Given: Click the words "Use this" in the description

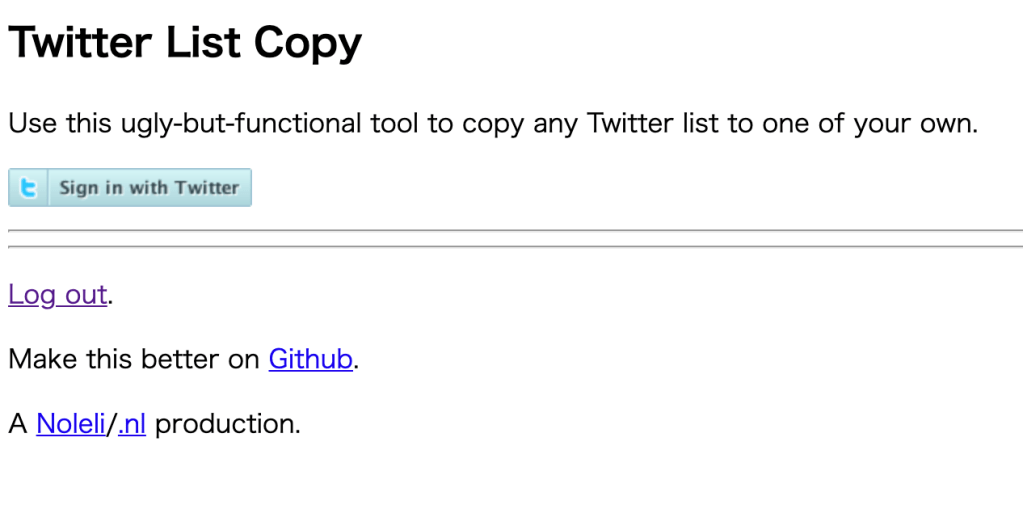Looking at the screenshot, I should click(x=58, y=124).
